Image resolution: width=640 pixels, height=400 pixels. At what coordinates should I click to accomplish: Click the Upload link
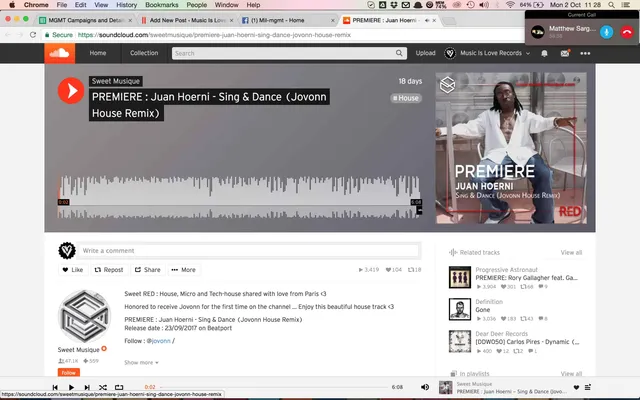click(425, 53)
